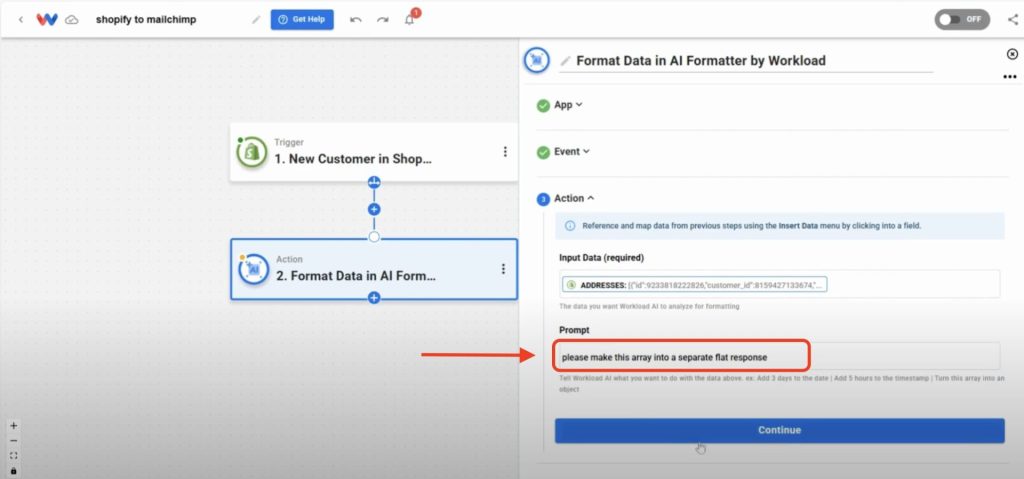1024x479 pixels.
Task: Open AI Formatter action step options menu
Action: (x=504, y=269)
